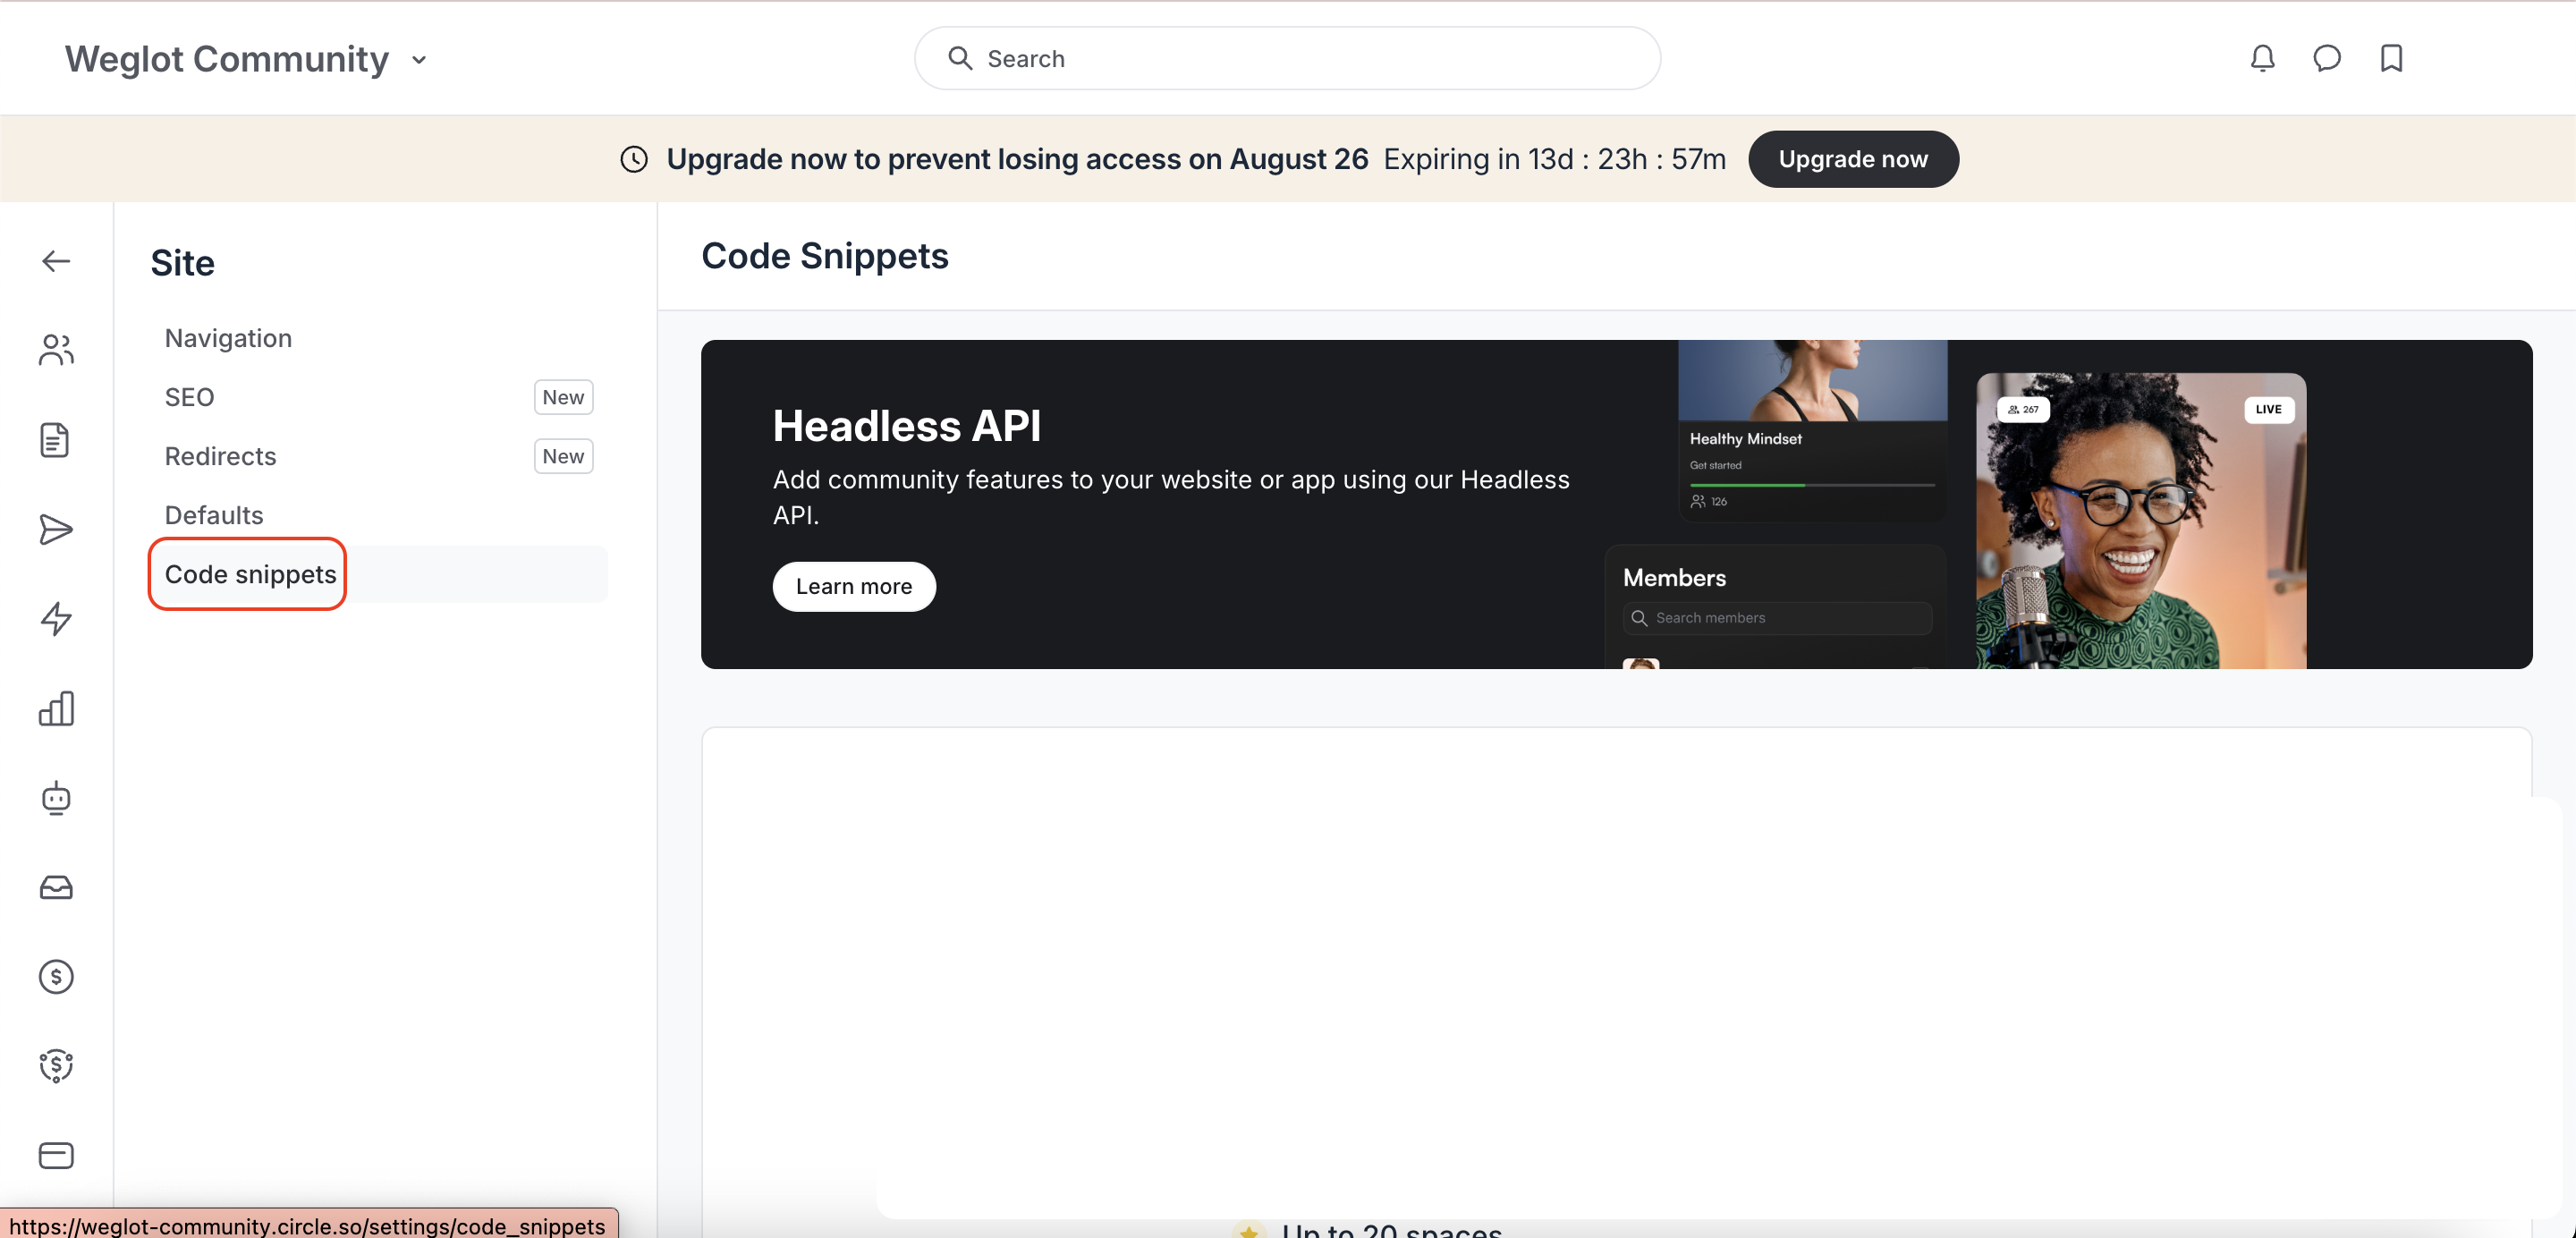Open the lightning bolt workflows icon
The width and height of the screenshot is (2576, 1238).
(x=56, y=619)
